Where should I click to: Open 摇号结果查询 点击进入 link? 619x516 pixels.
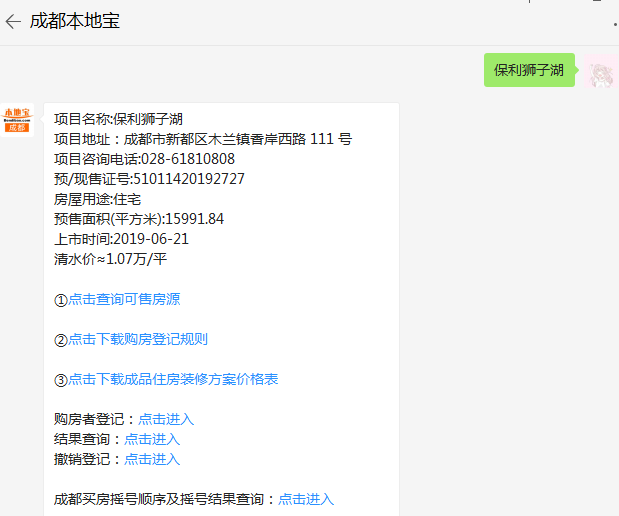[306, 499]
